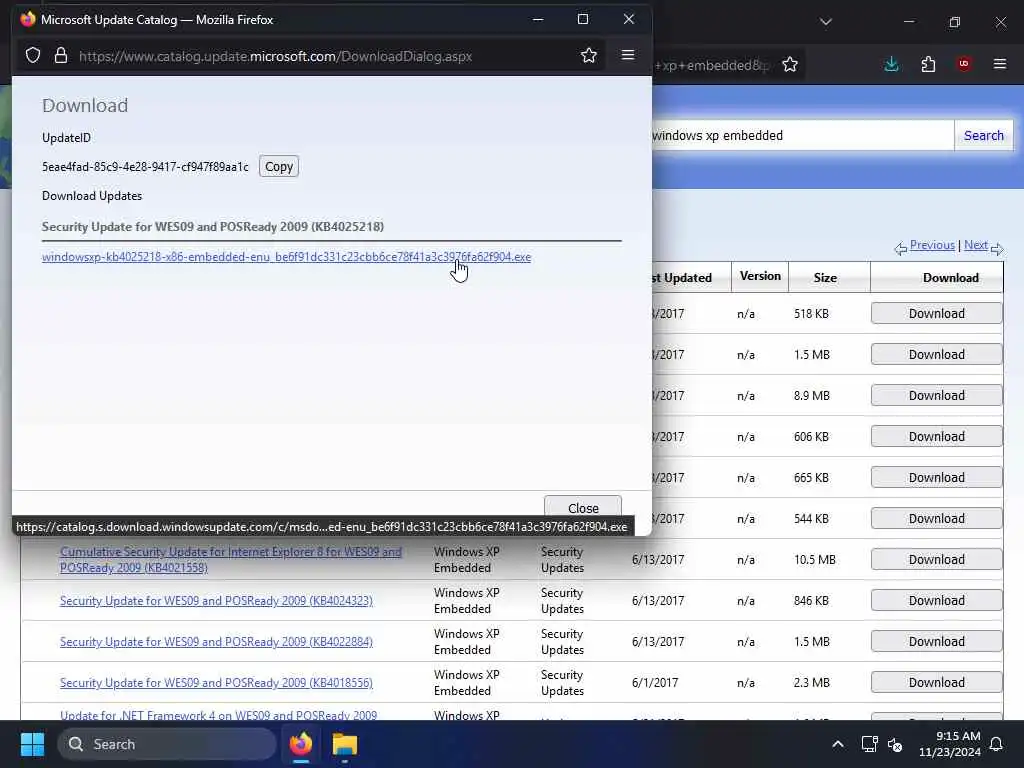Click the UpdateID text 5eae4fad-85c9-4e28

tap(145, 167)
